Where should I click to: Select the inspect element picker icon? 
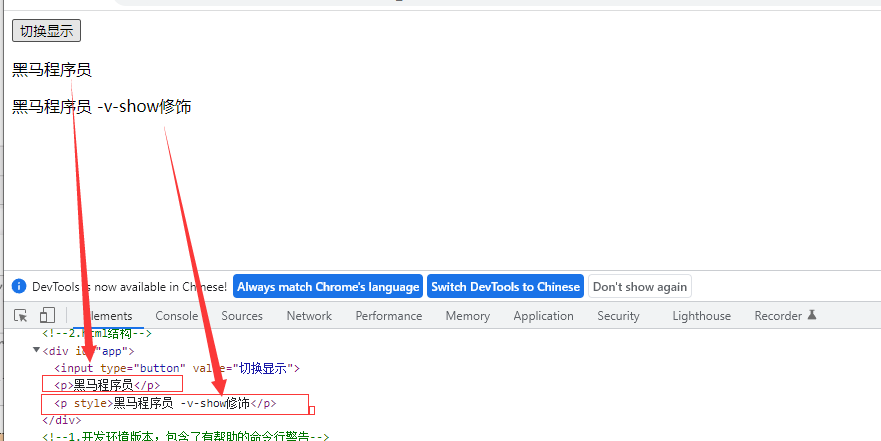(x=21, y=316)
